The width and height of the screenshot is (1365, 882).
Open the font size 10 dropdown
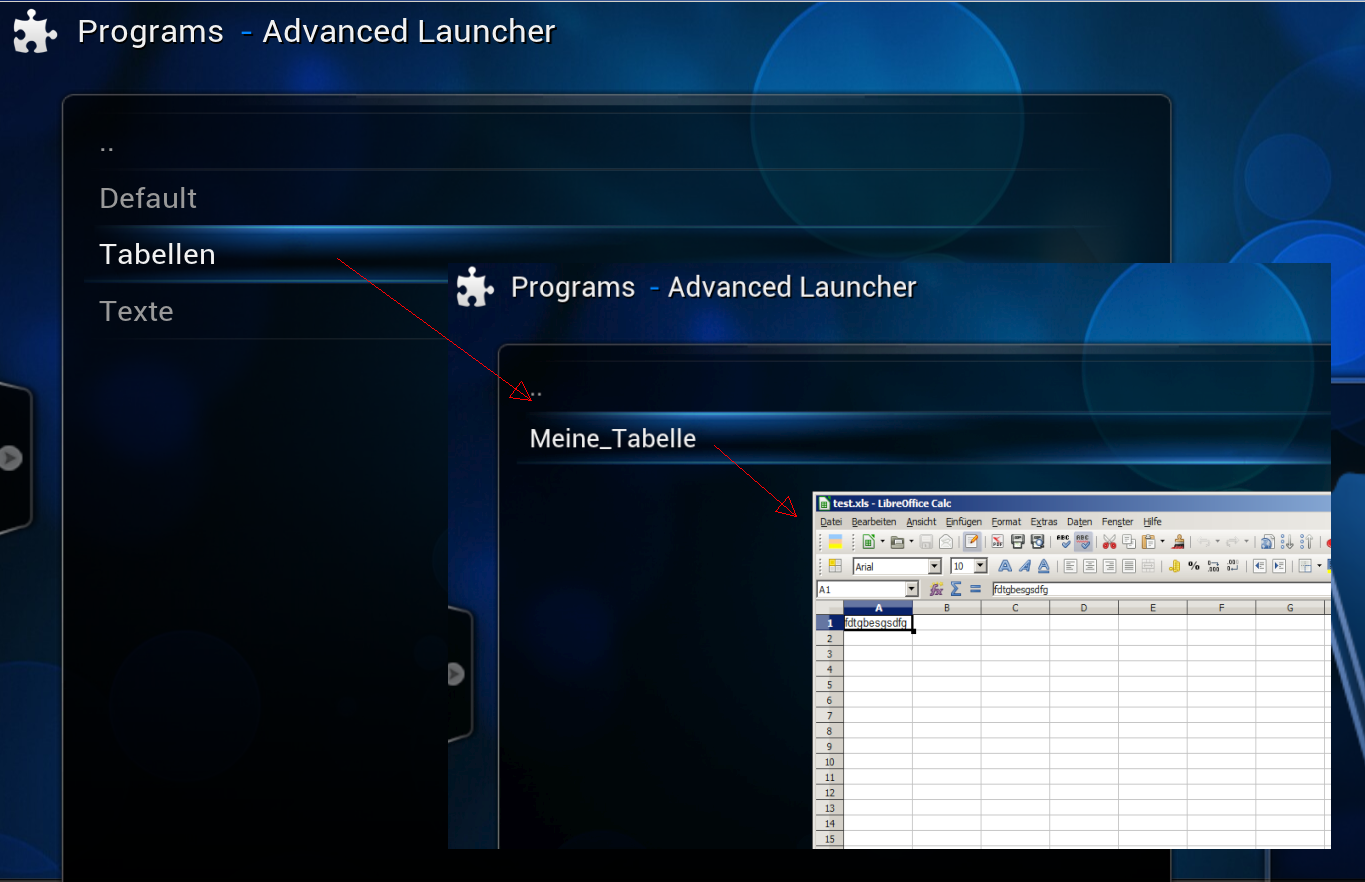[x=980, y=566]
